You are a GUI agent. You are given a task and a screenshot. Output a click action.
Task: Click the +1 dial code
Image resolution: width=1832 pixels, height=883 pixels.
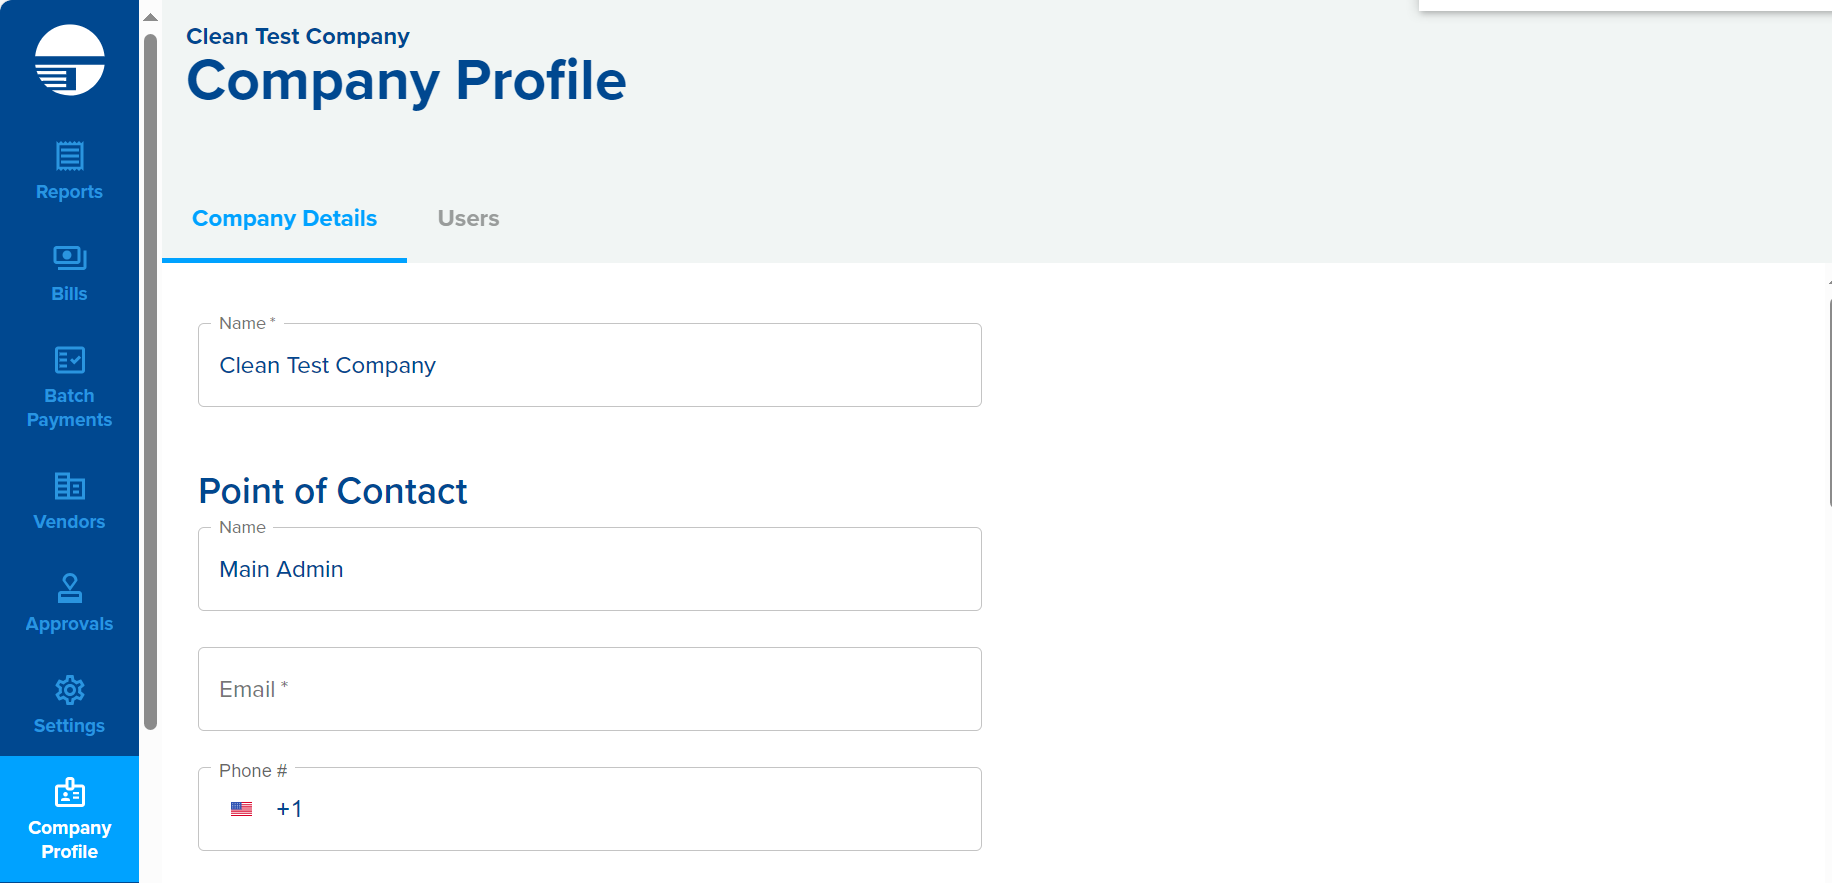pos(289,808)
